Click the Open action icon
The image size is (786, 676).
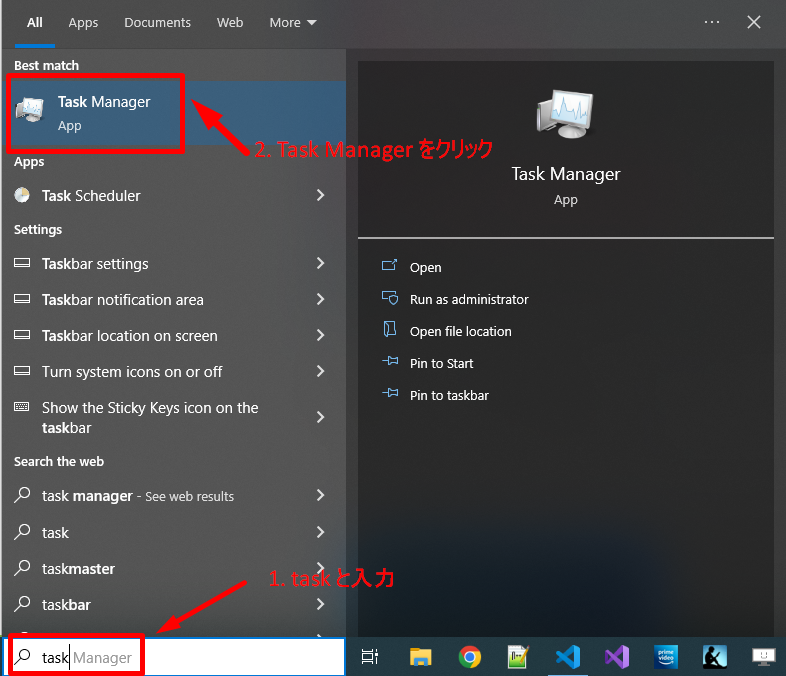pos(389,265)
